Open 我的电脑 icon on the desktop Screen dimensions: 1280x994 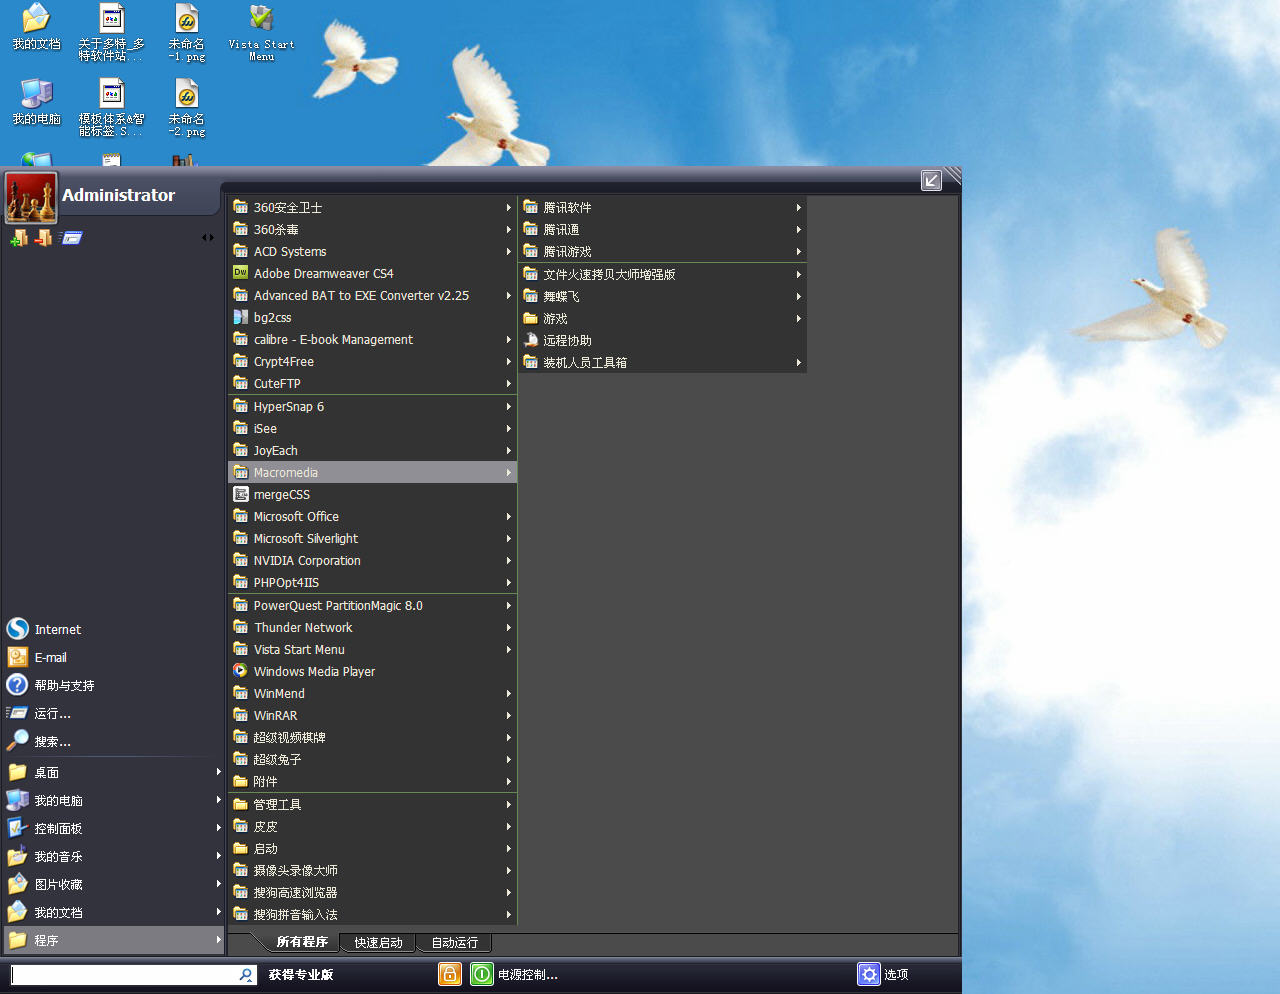click(x=36, y=102)
